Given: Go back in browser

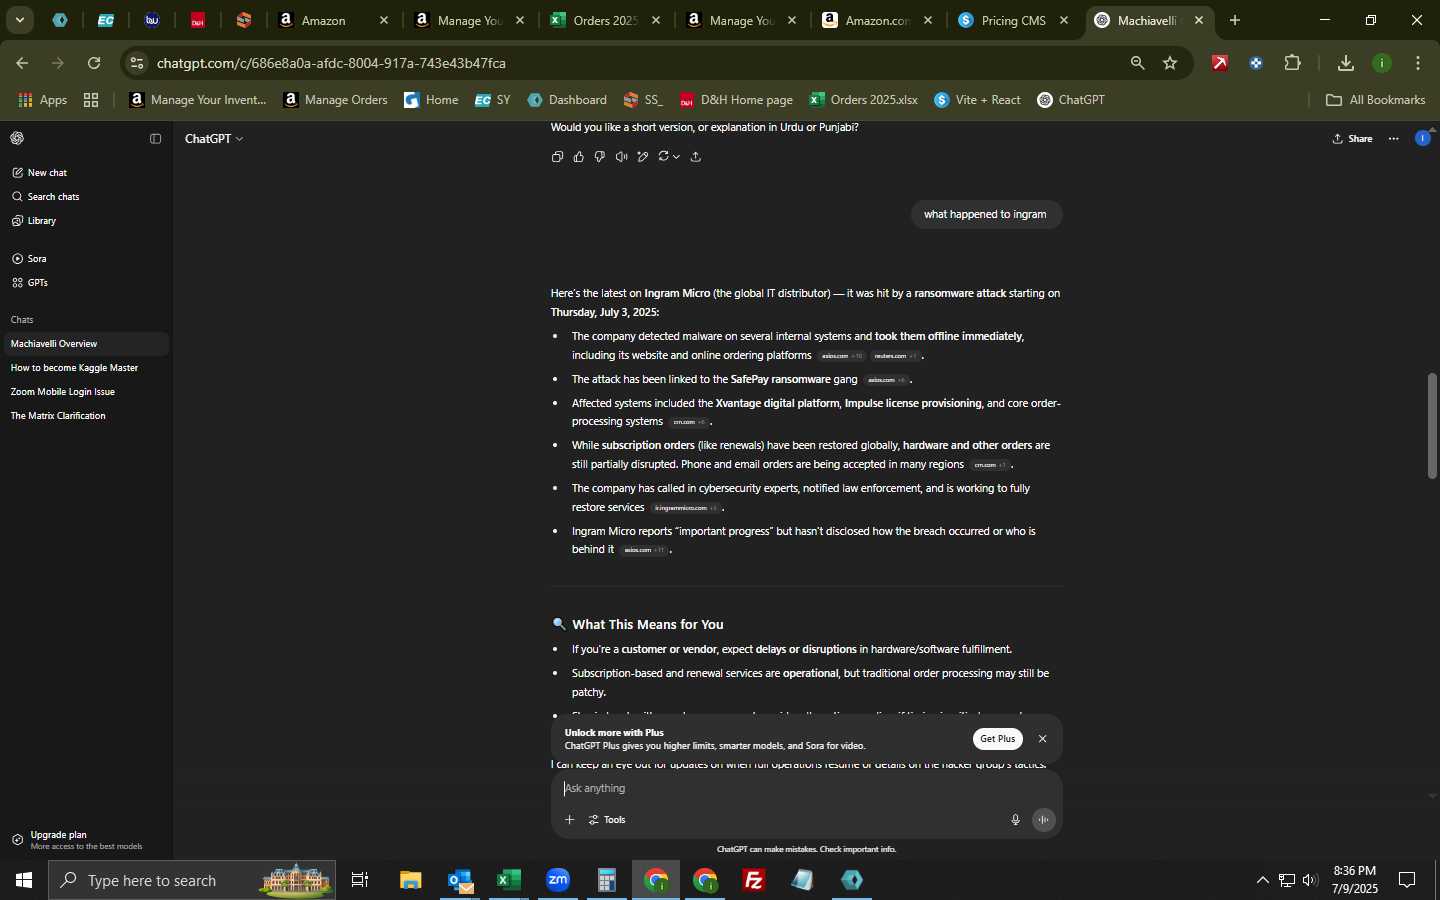Looking at the screenshot, I should (22, 63).
